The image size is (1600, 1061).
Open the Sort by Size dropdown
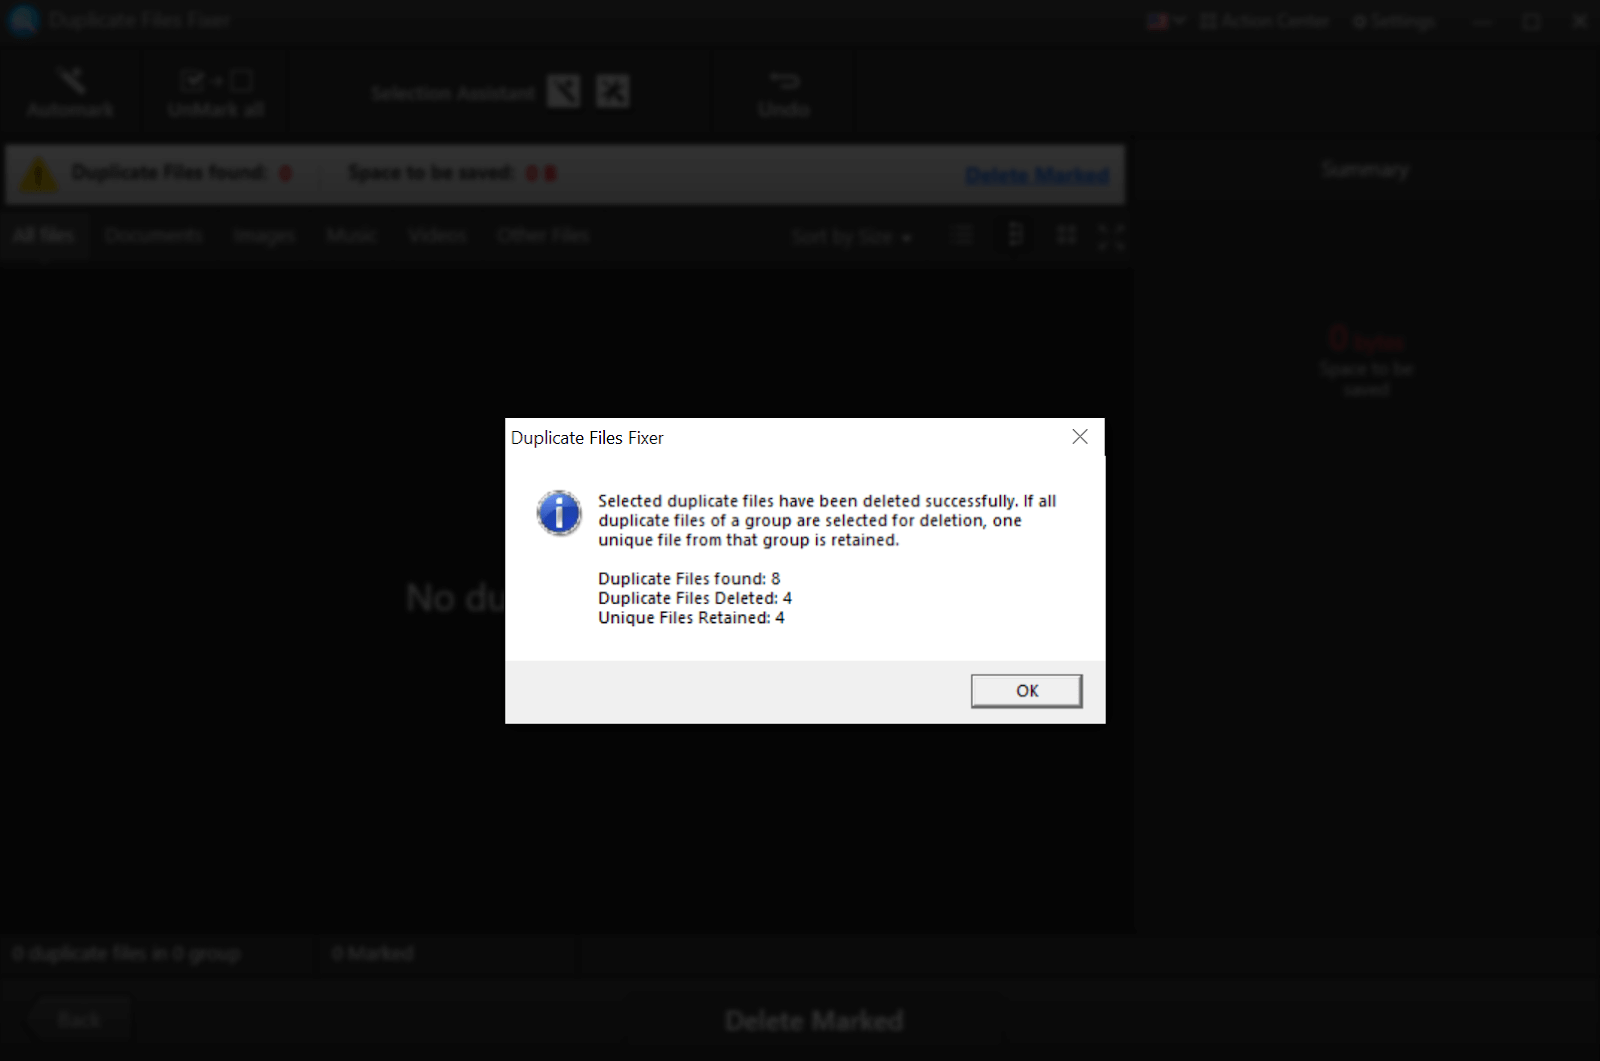tap(851, 237)
